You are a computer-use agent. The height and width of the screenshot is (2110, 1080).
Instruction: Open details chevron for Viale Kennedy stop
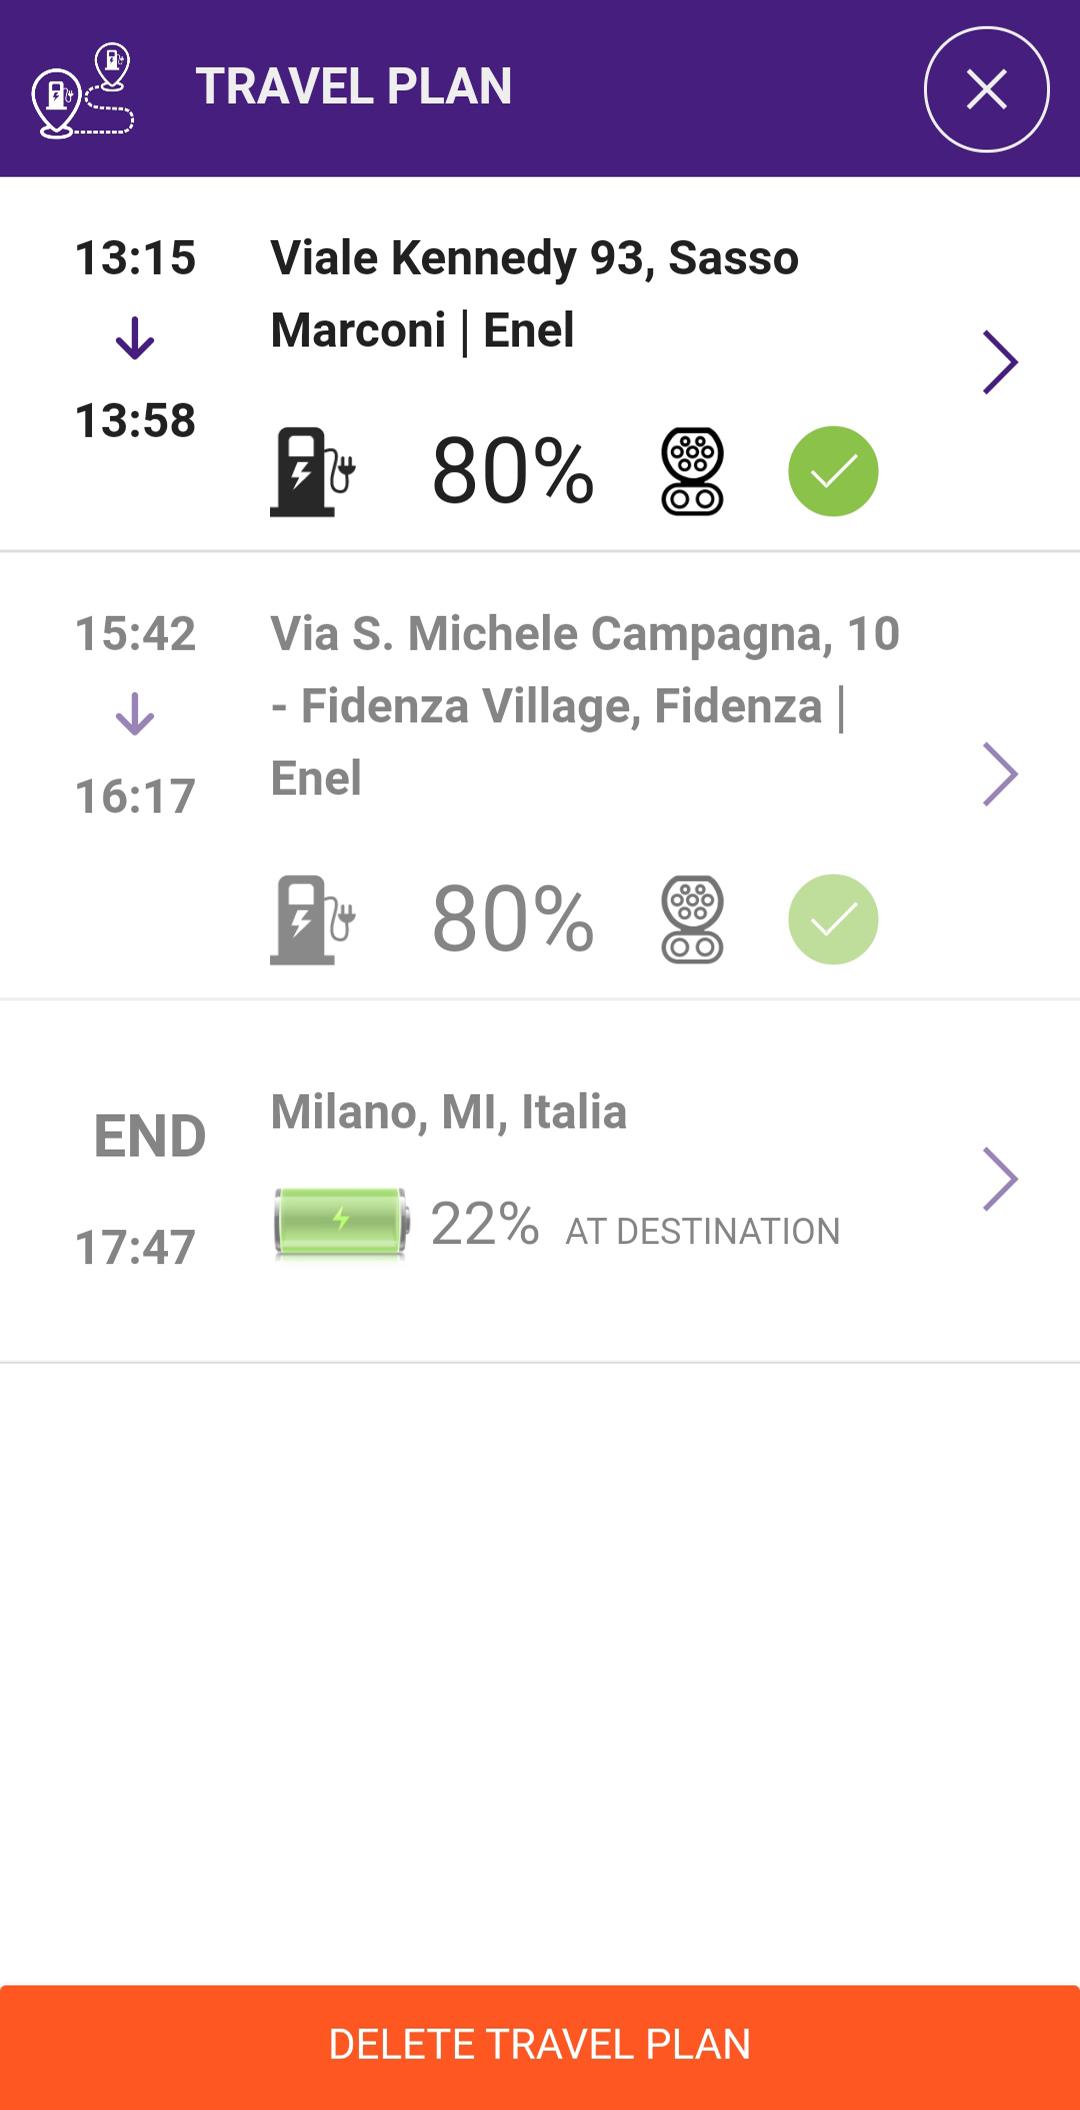pyautogui.click(x=1000, y=362)
